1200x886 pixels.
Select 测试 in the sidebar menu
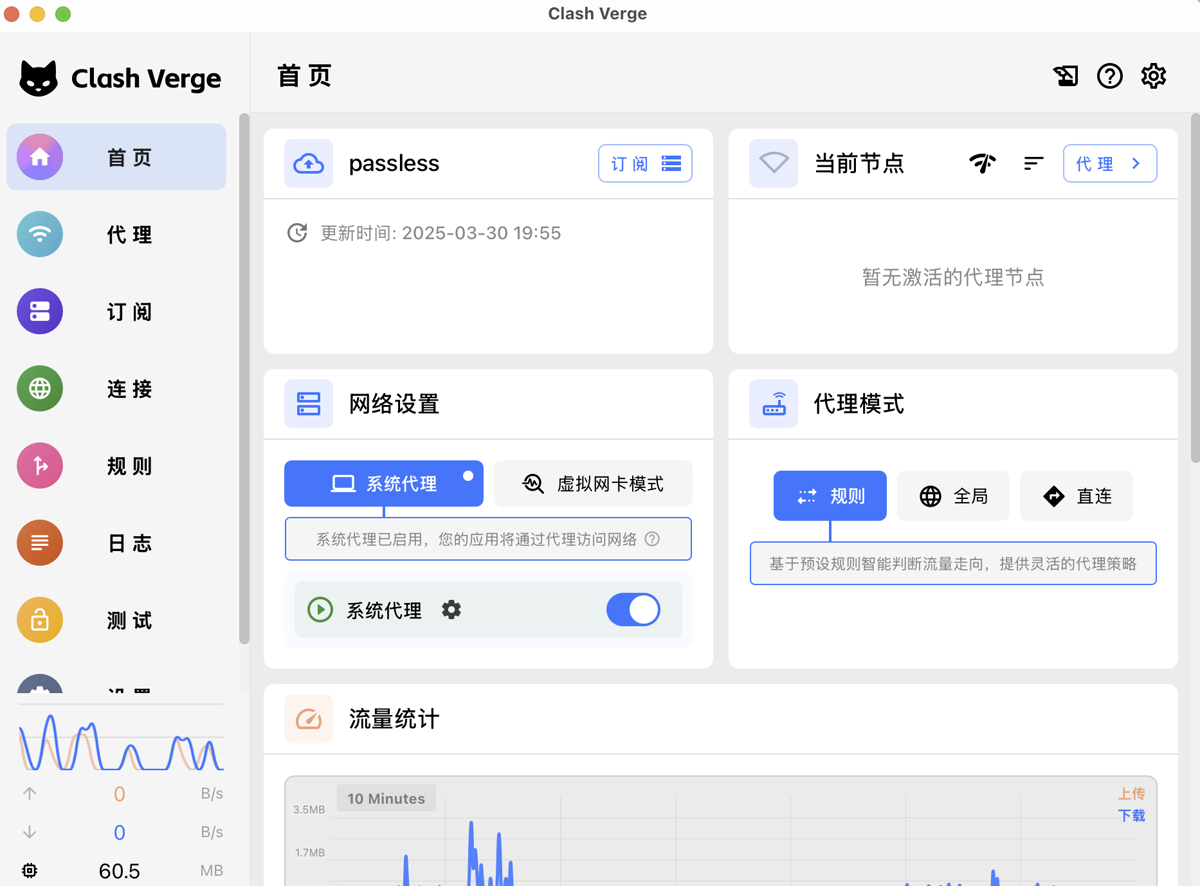coord(128,620)
